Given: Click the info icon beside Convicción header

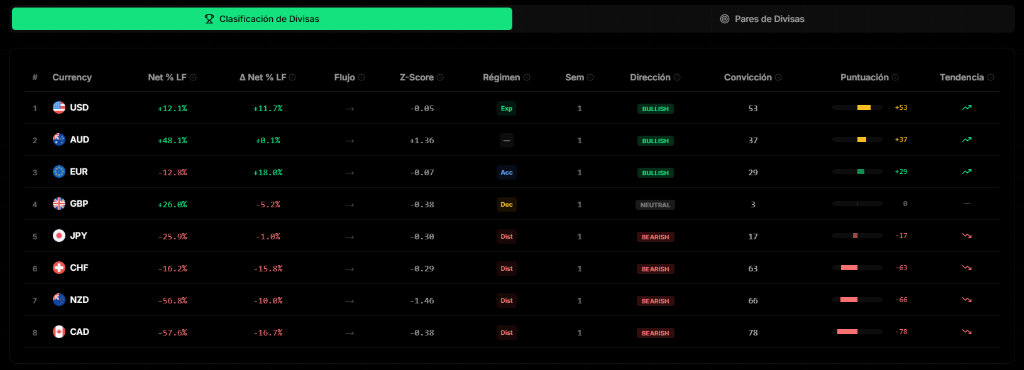Looking at the screenshot, I should tap(778, 78).
